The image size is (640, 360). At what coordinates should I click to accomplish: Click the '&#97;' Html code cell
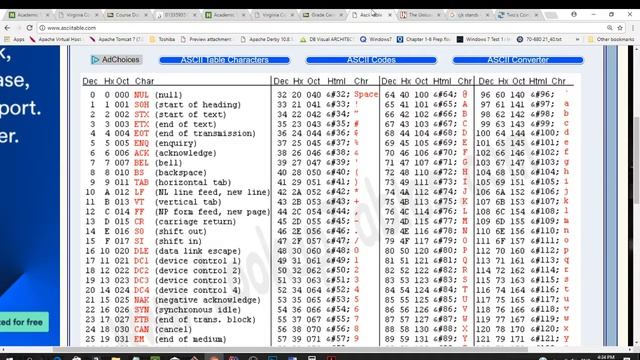point(542,104)
